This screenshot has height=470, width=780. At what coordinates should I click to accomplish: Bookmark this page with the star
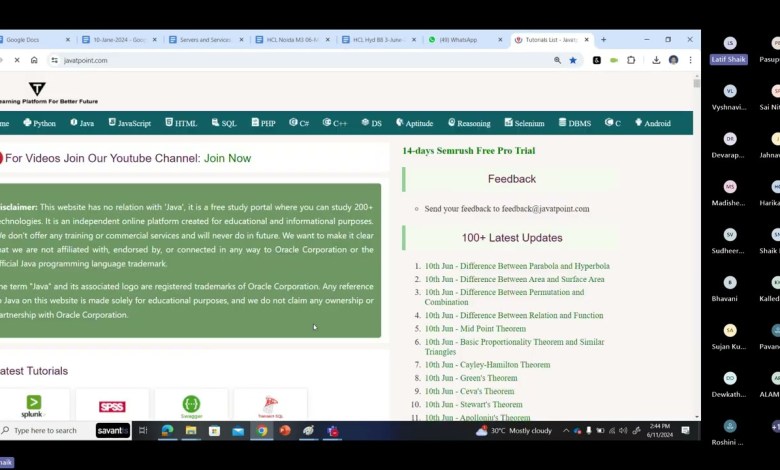573,60
